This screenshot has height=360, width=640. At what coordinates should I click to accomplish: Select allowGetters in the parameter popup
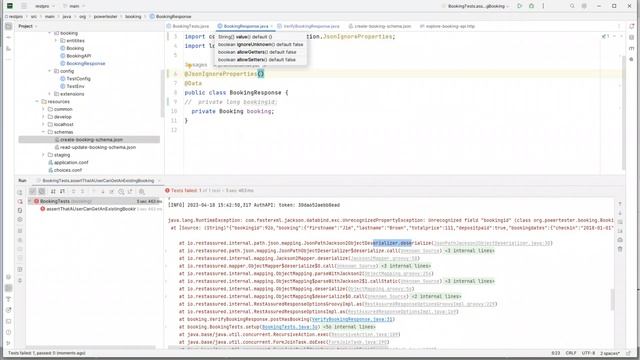pos(257,52)
